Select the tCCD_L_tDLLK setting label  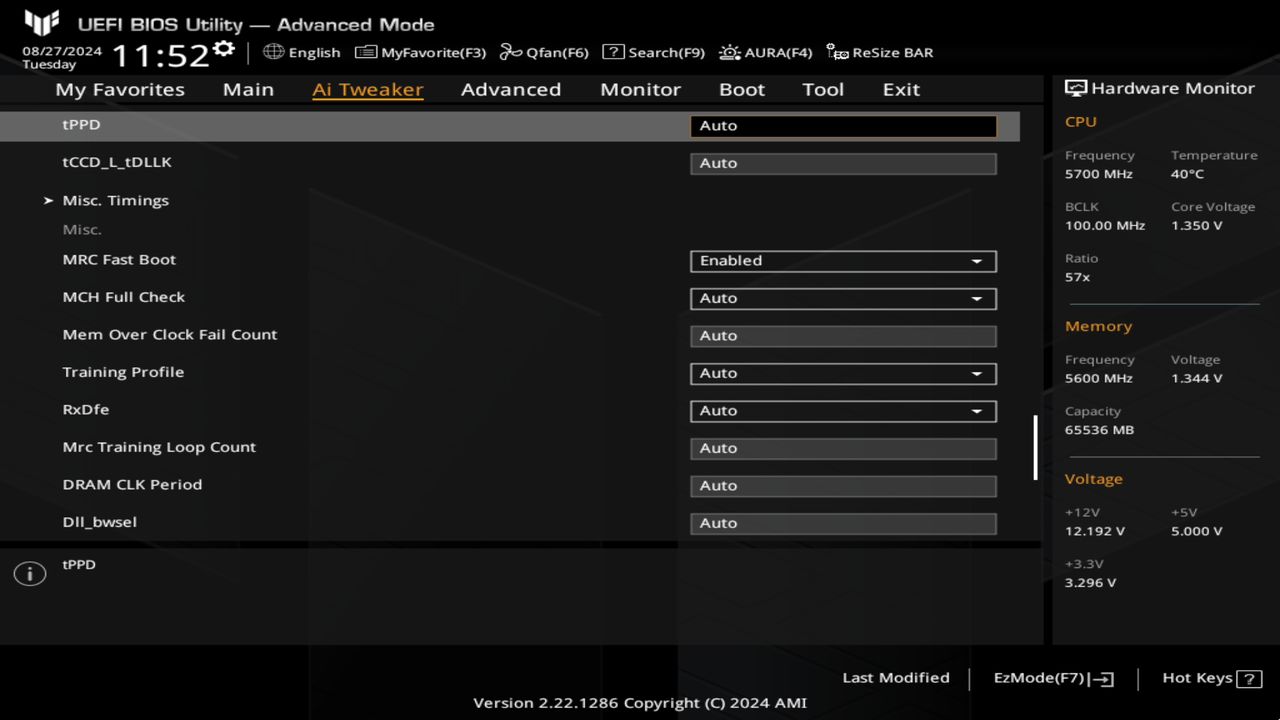point(117,162)
